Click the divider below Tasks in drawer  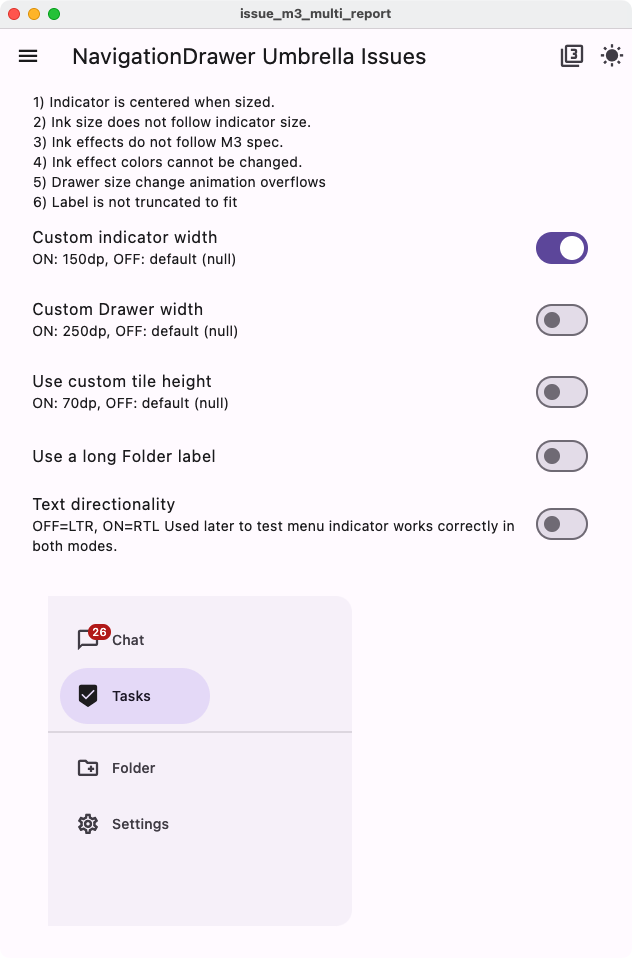pyautogui.click(x=200, y=732)
